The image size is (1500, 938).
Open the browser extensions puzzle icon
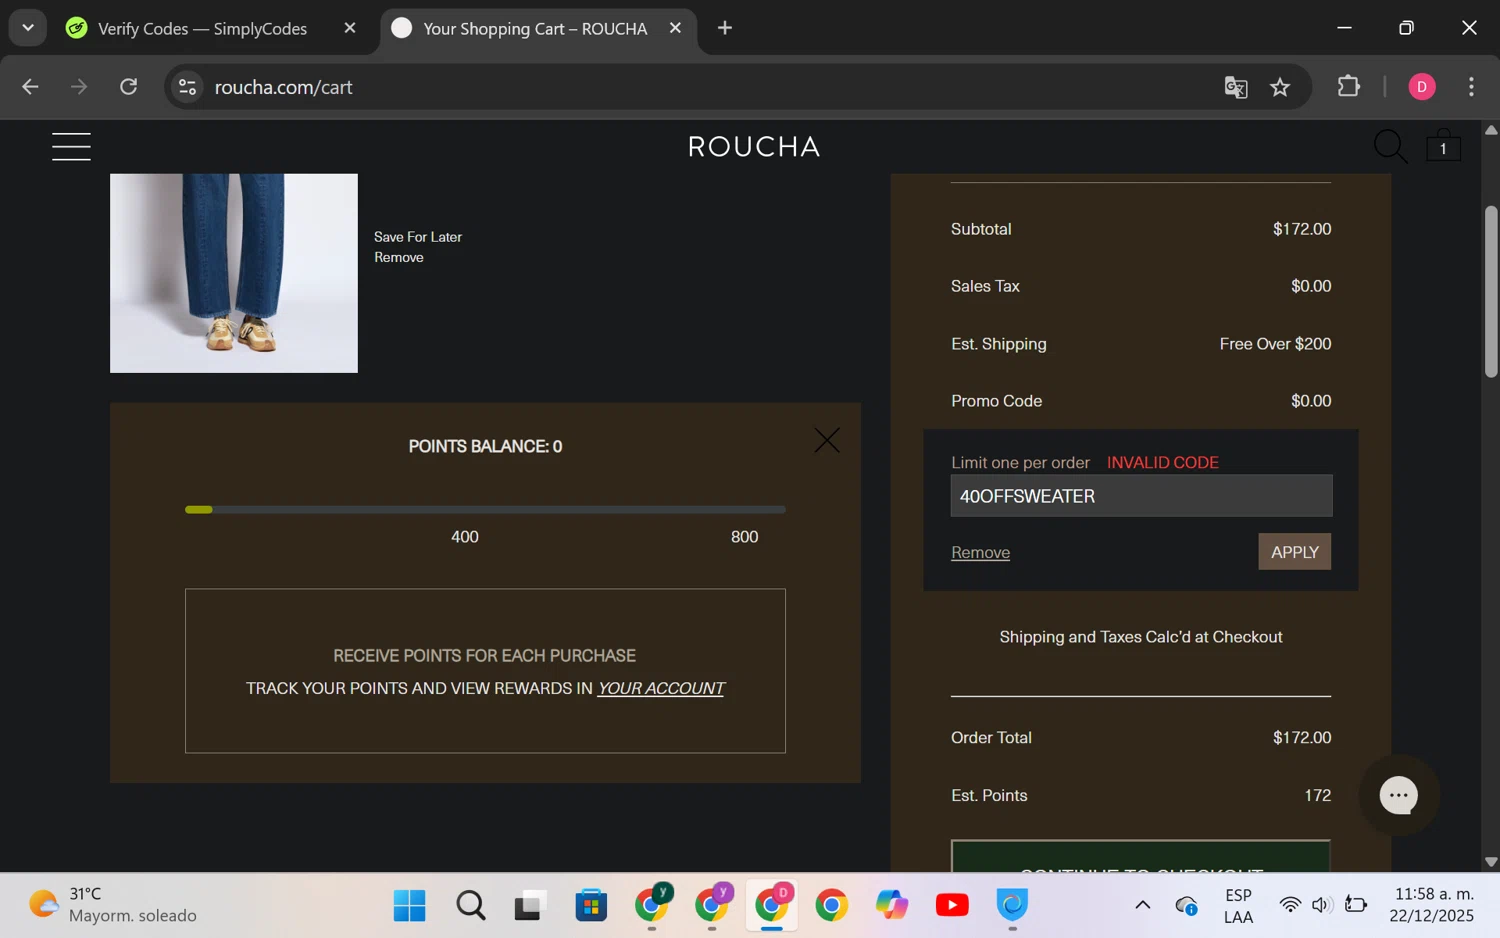(1349, 87)
